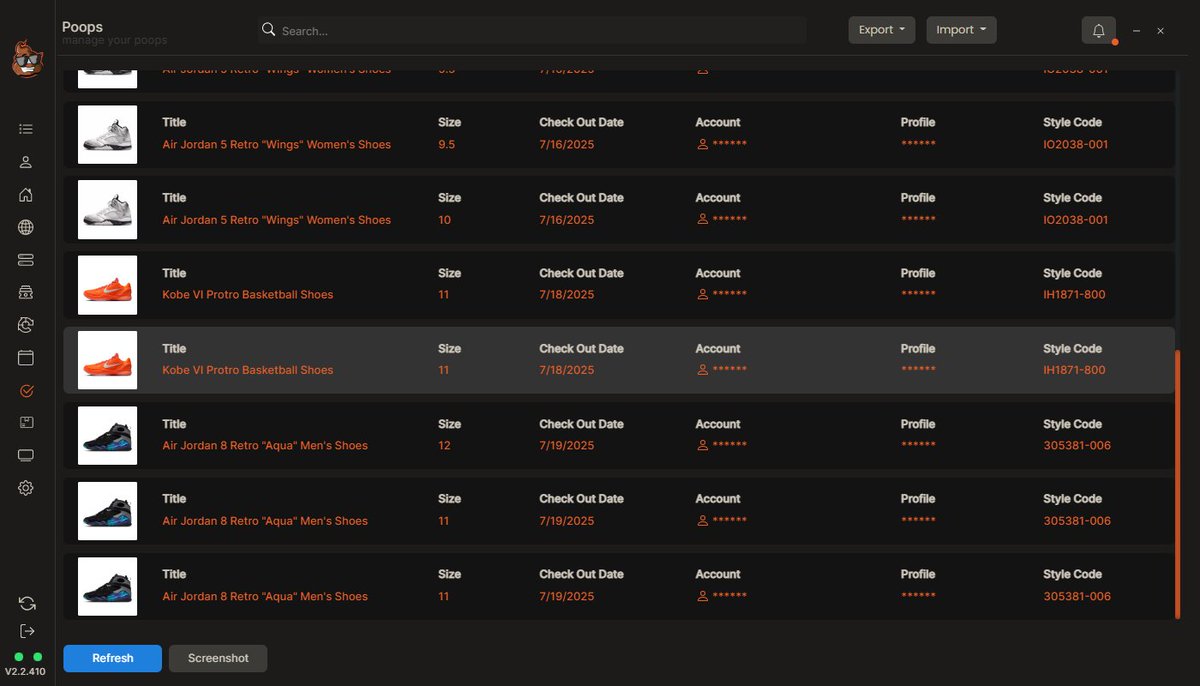Click the blue Refresh button
This screenshot has width=1200, height=686.
click(112, 658)
